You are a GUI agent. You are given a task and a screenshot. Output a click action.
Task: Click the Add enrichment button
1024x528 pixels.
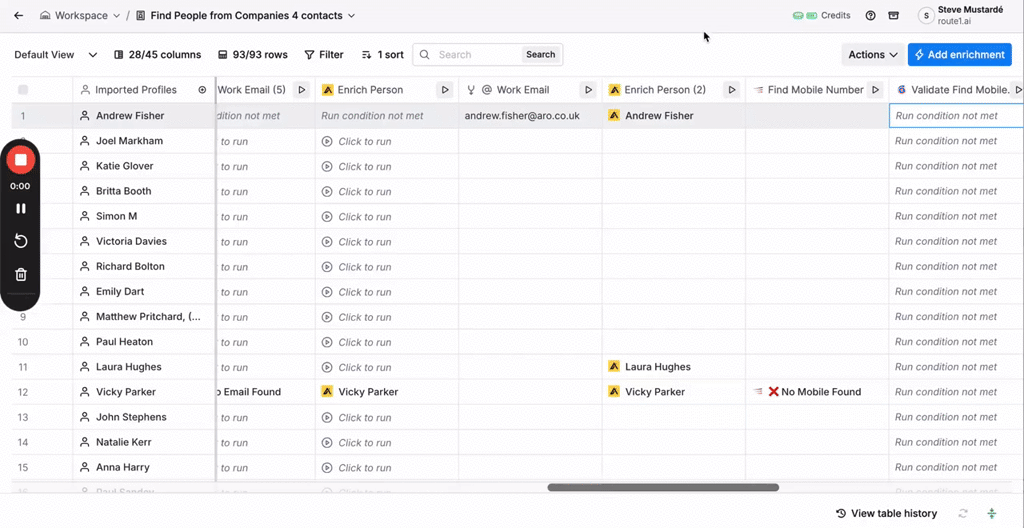coord(959,55)
